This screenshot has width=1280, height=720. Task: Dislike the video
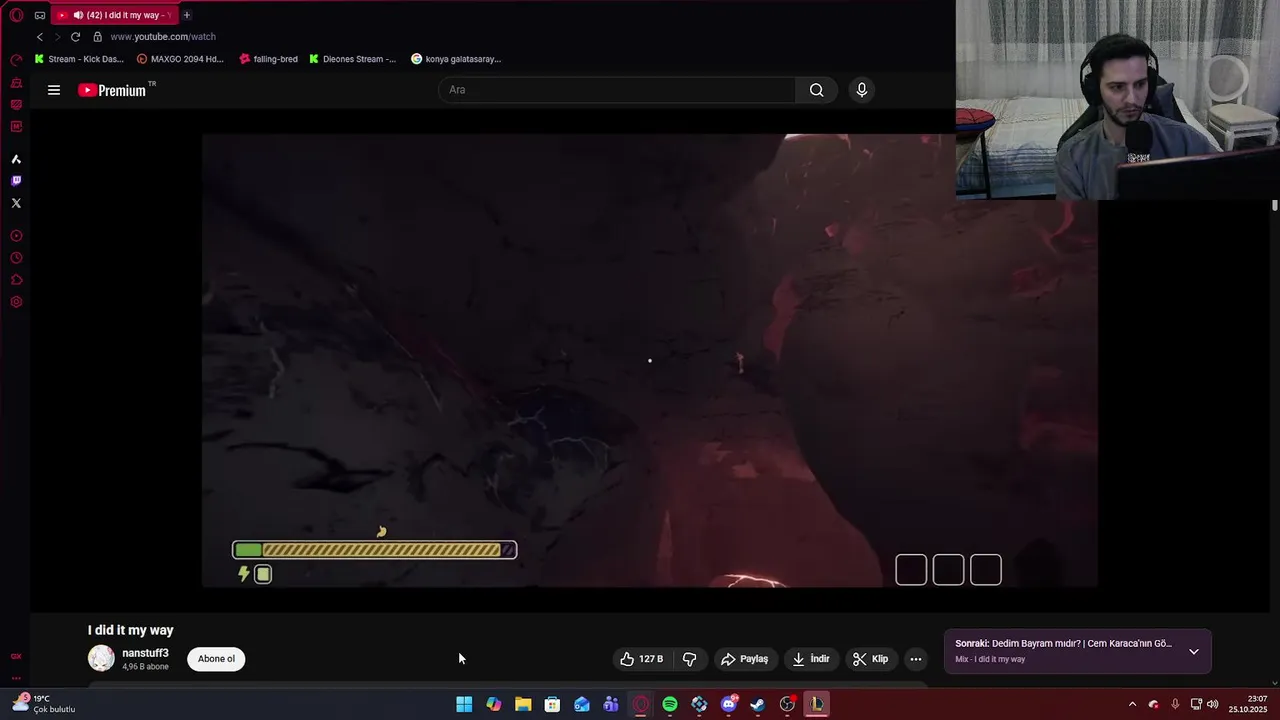coord(690,659)
